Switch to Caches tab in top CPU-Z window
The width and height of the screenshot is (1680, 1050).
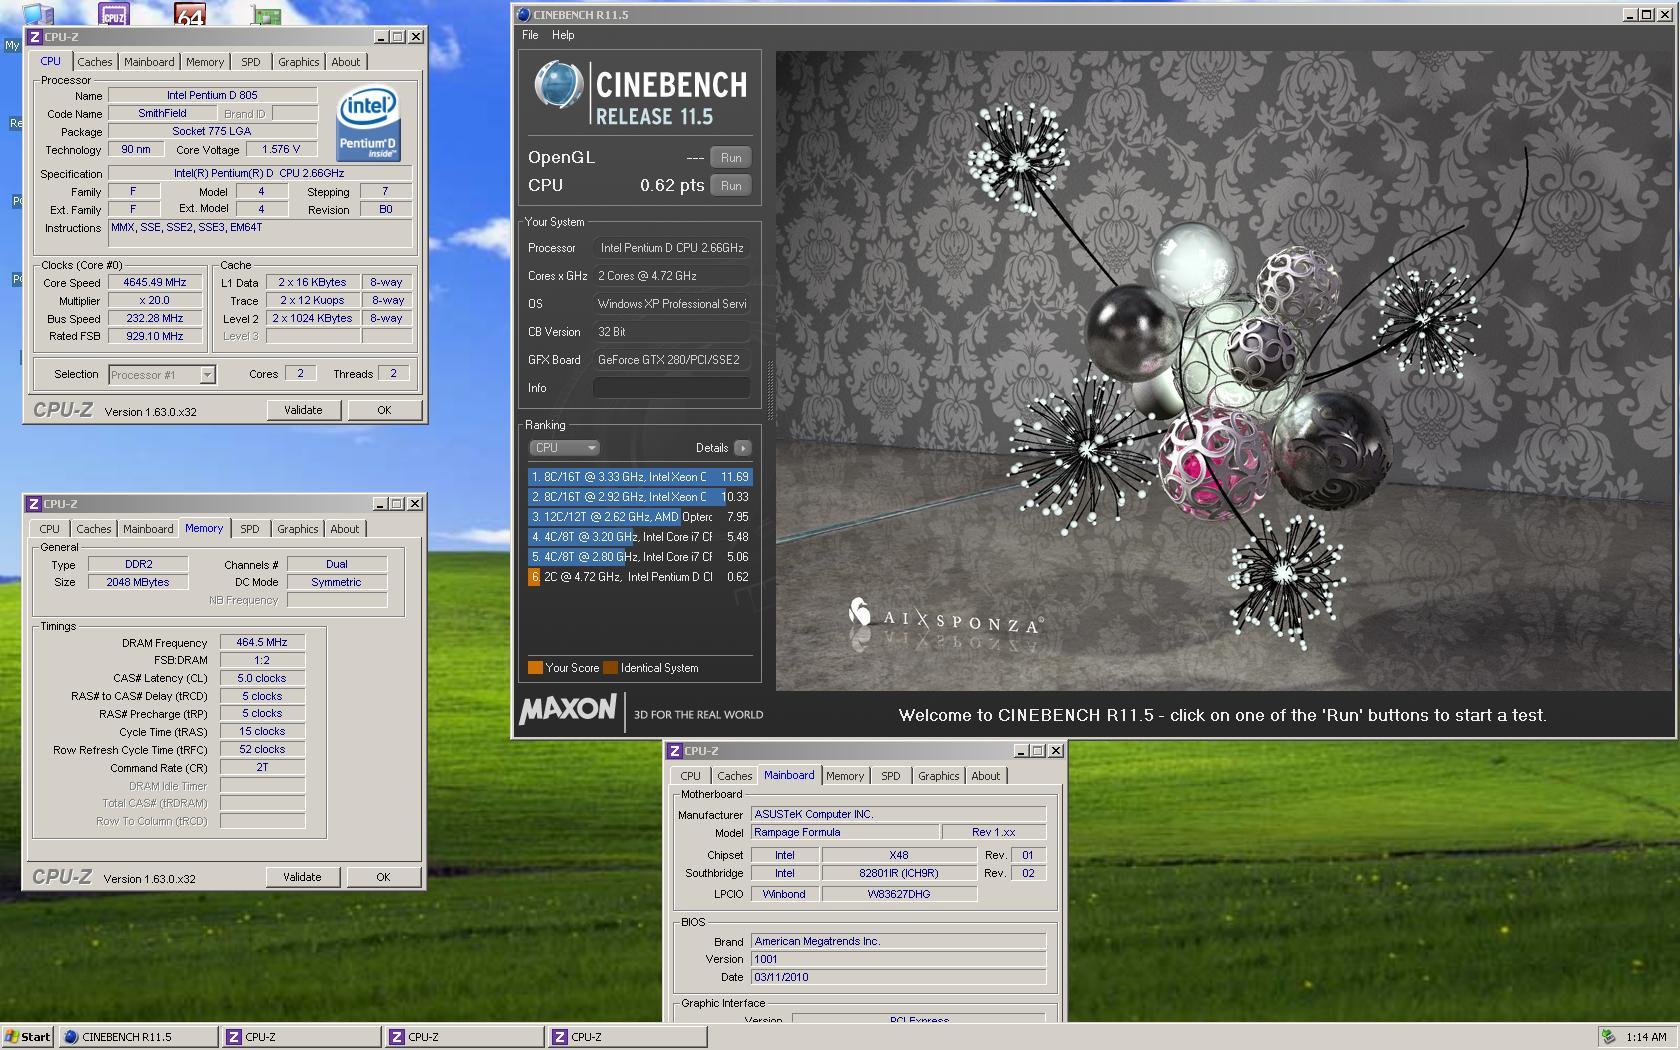[95, 62]
